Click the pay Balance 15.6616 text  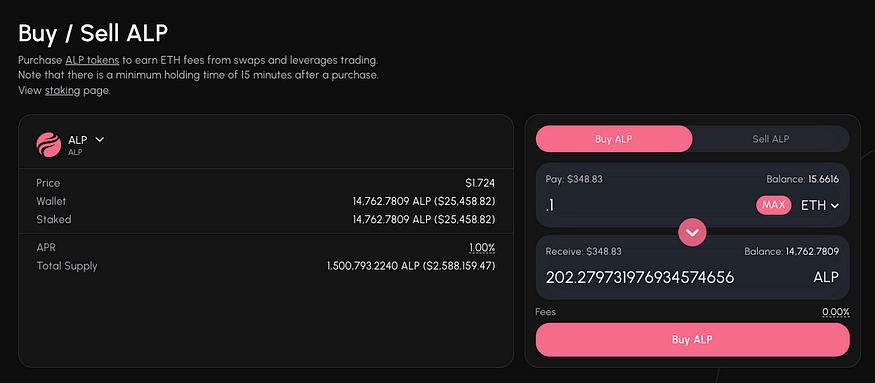coord(802,179)
